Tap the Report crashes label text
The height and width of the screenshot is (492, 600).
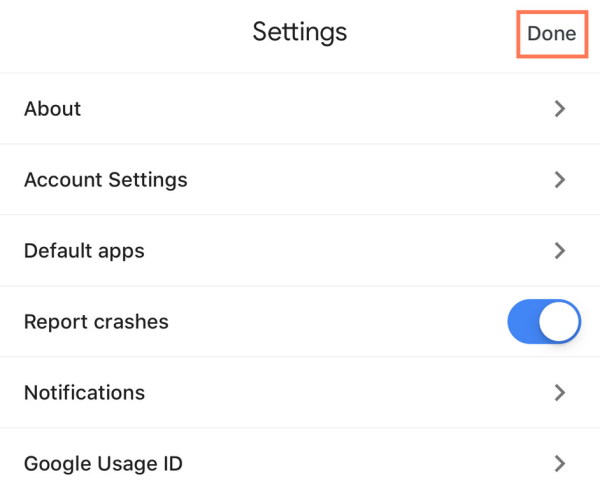tap(96, 322)
